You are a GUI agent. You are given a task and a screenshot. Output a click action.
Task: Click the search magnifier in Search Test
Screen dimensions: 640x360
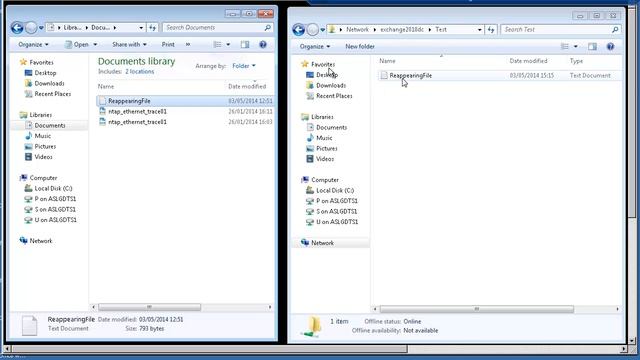click(615, 30)
